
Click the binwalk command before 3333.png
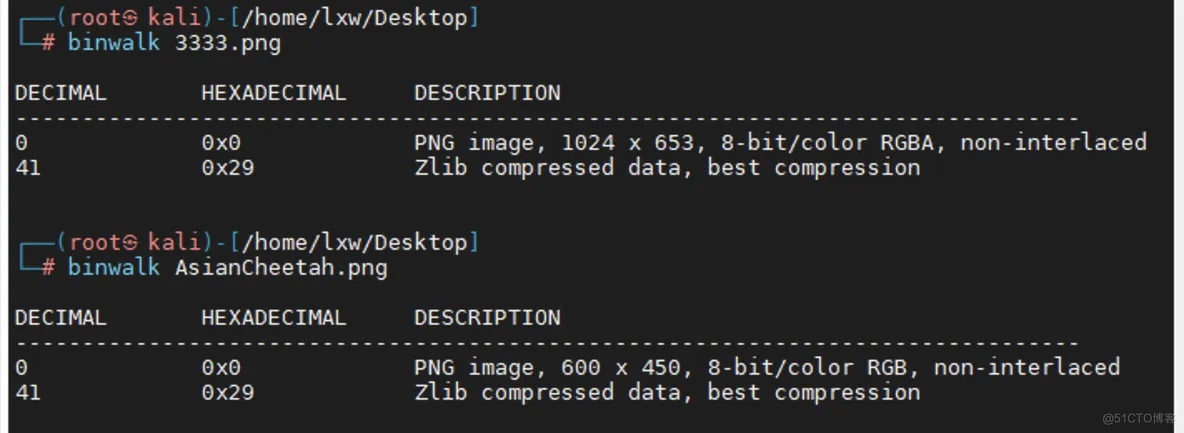tap(113, 43)
